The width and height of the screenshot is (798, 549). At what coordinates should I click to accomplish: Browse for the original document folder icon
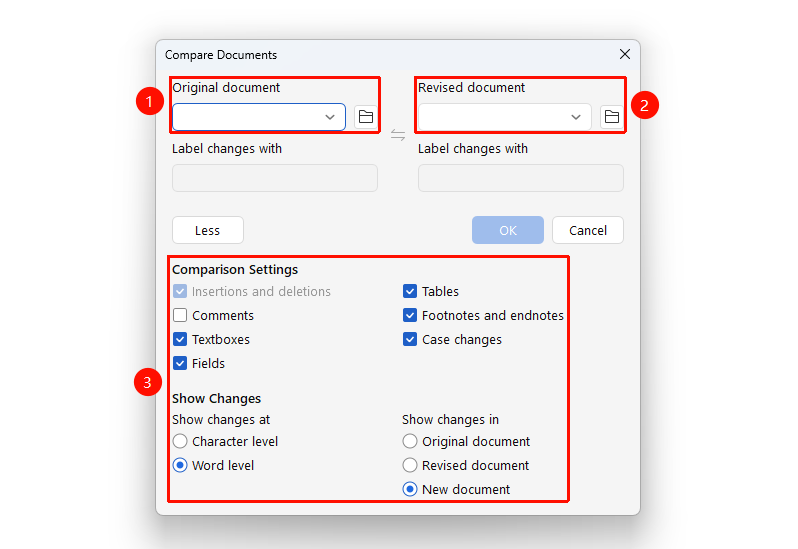(365, 117)
